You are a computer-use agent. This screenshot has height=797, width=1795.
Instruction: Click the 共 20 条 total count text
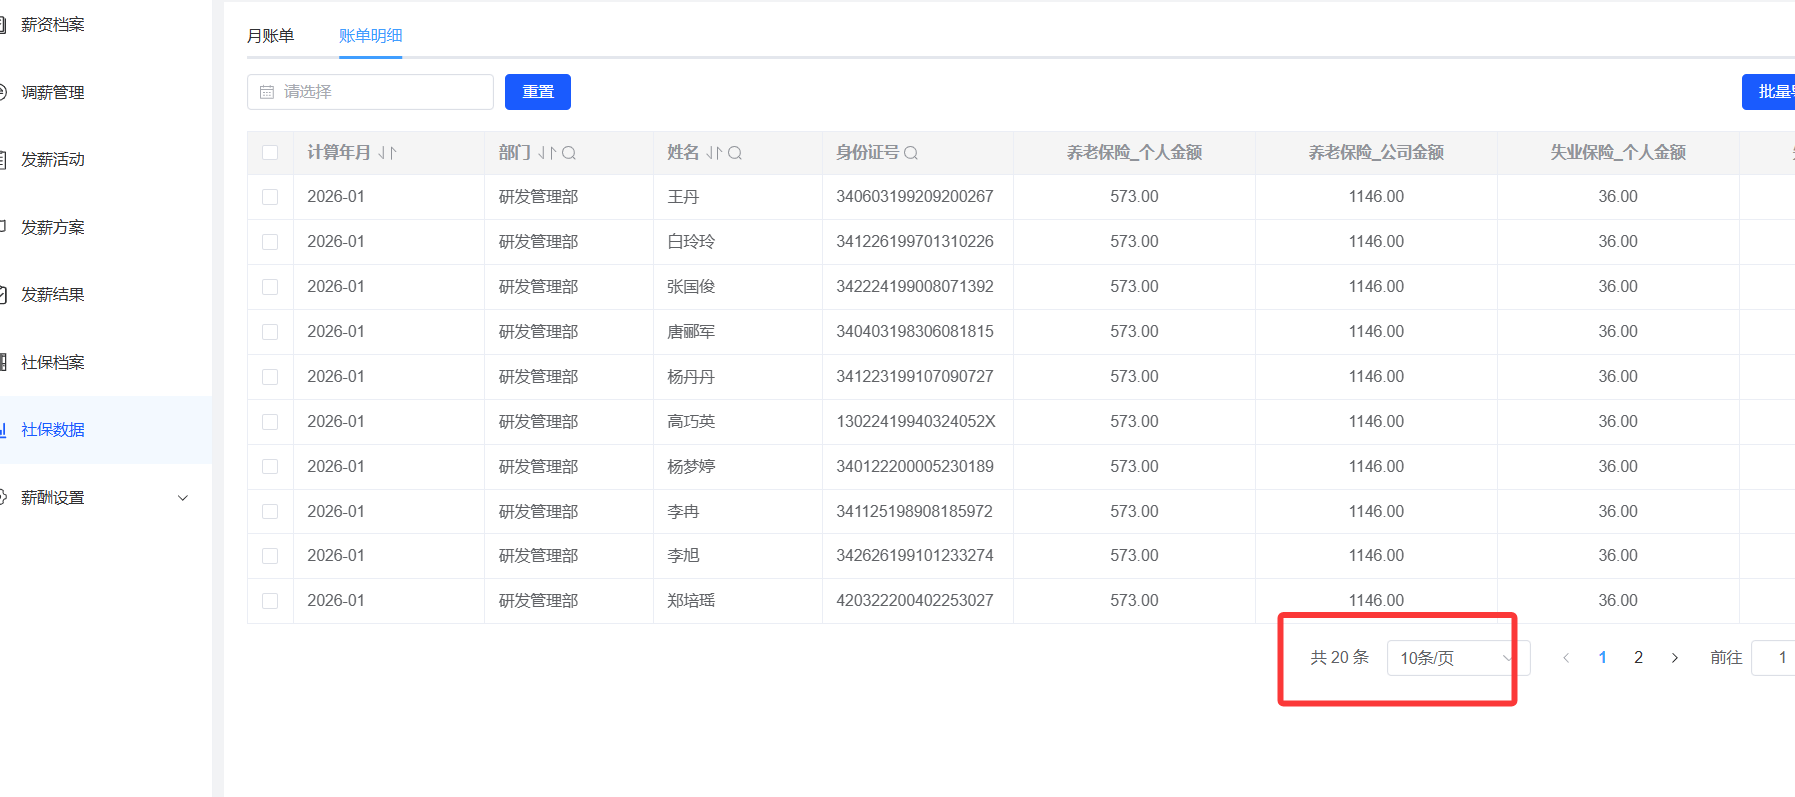pyautogui.click(x=1340, y=658)
